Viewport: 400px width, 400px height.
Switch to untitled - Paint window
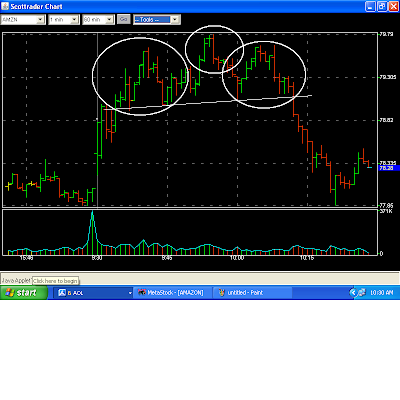(252, 293)
